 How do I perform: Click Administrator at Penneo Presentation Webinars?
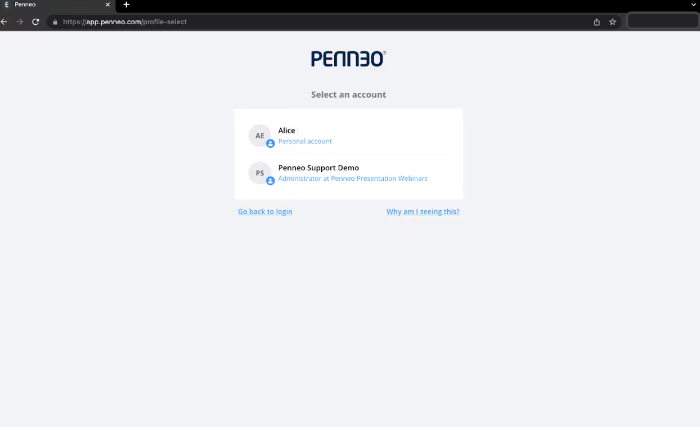click(353, 178)
